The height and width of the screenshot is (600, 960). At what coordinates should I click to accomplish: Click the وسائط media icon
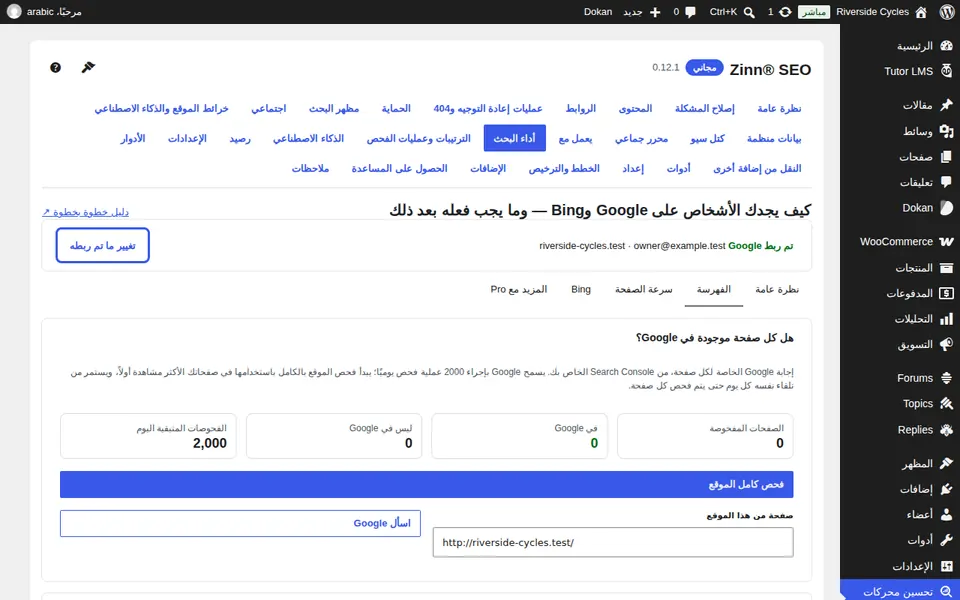coord(946,131)
